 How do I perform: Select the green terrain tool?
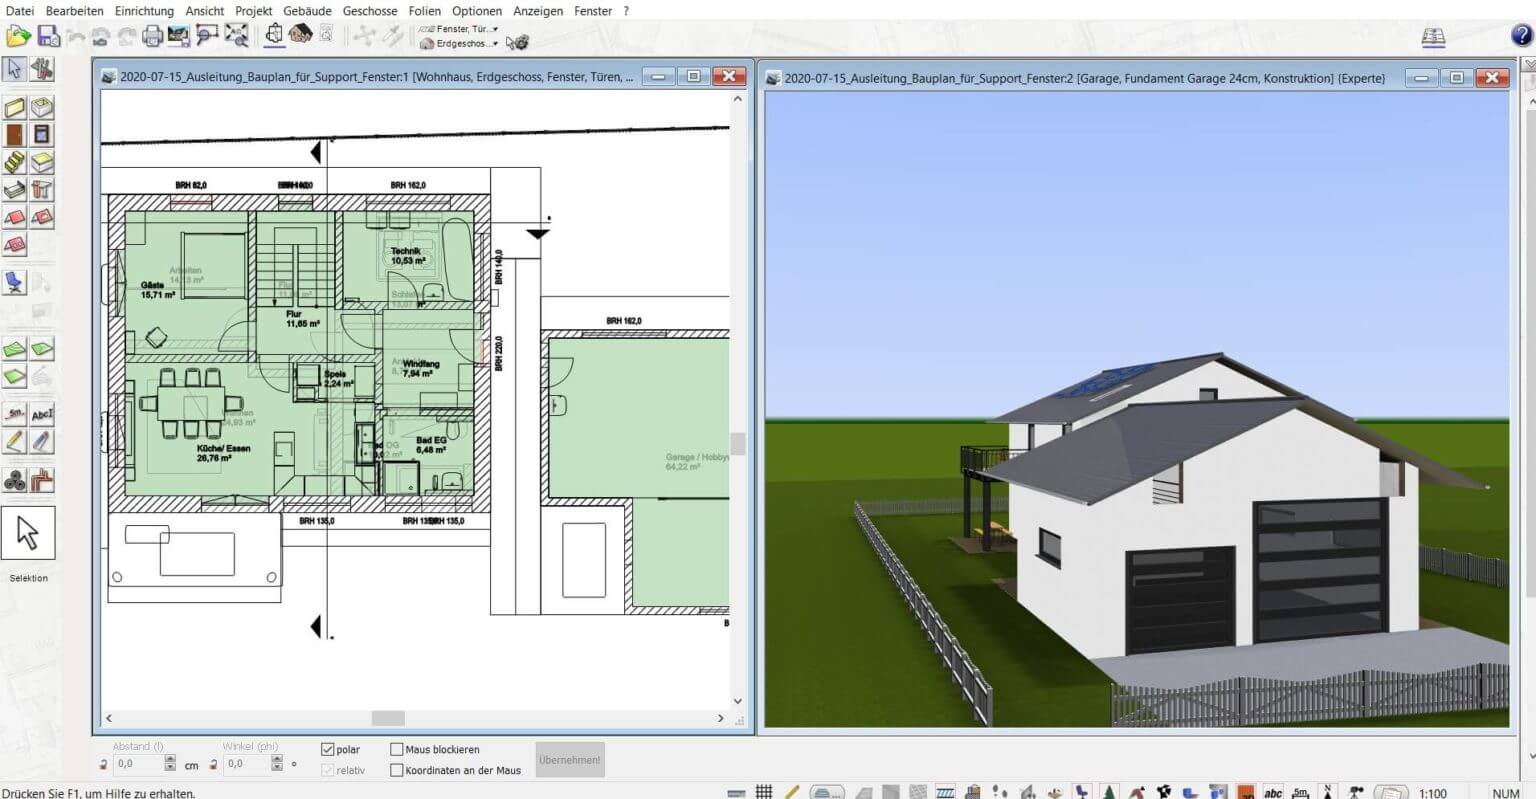(x=14, y=349)
